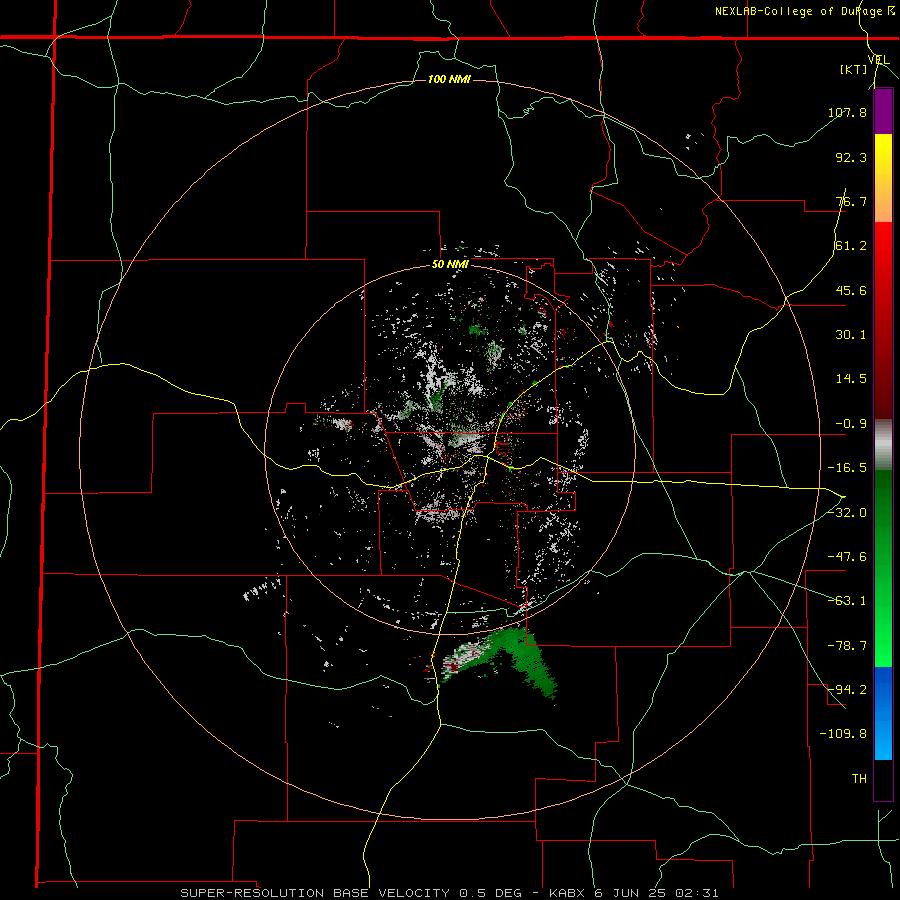This screenshot has width=900, height=900.
Task: Click the -16.5 velocity scale value
Action: (847, 468)
